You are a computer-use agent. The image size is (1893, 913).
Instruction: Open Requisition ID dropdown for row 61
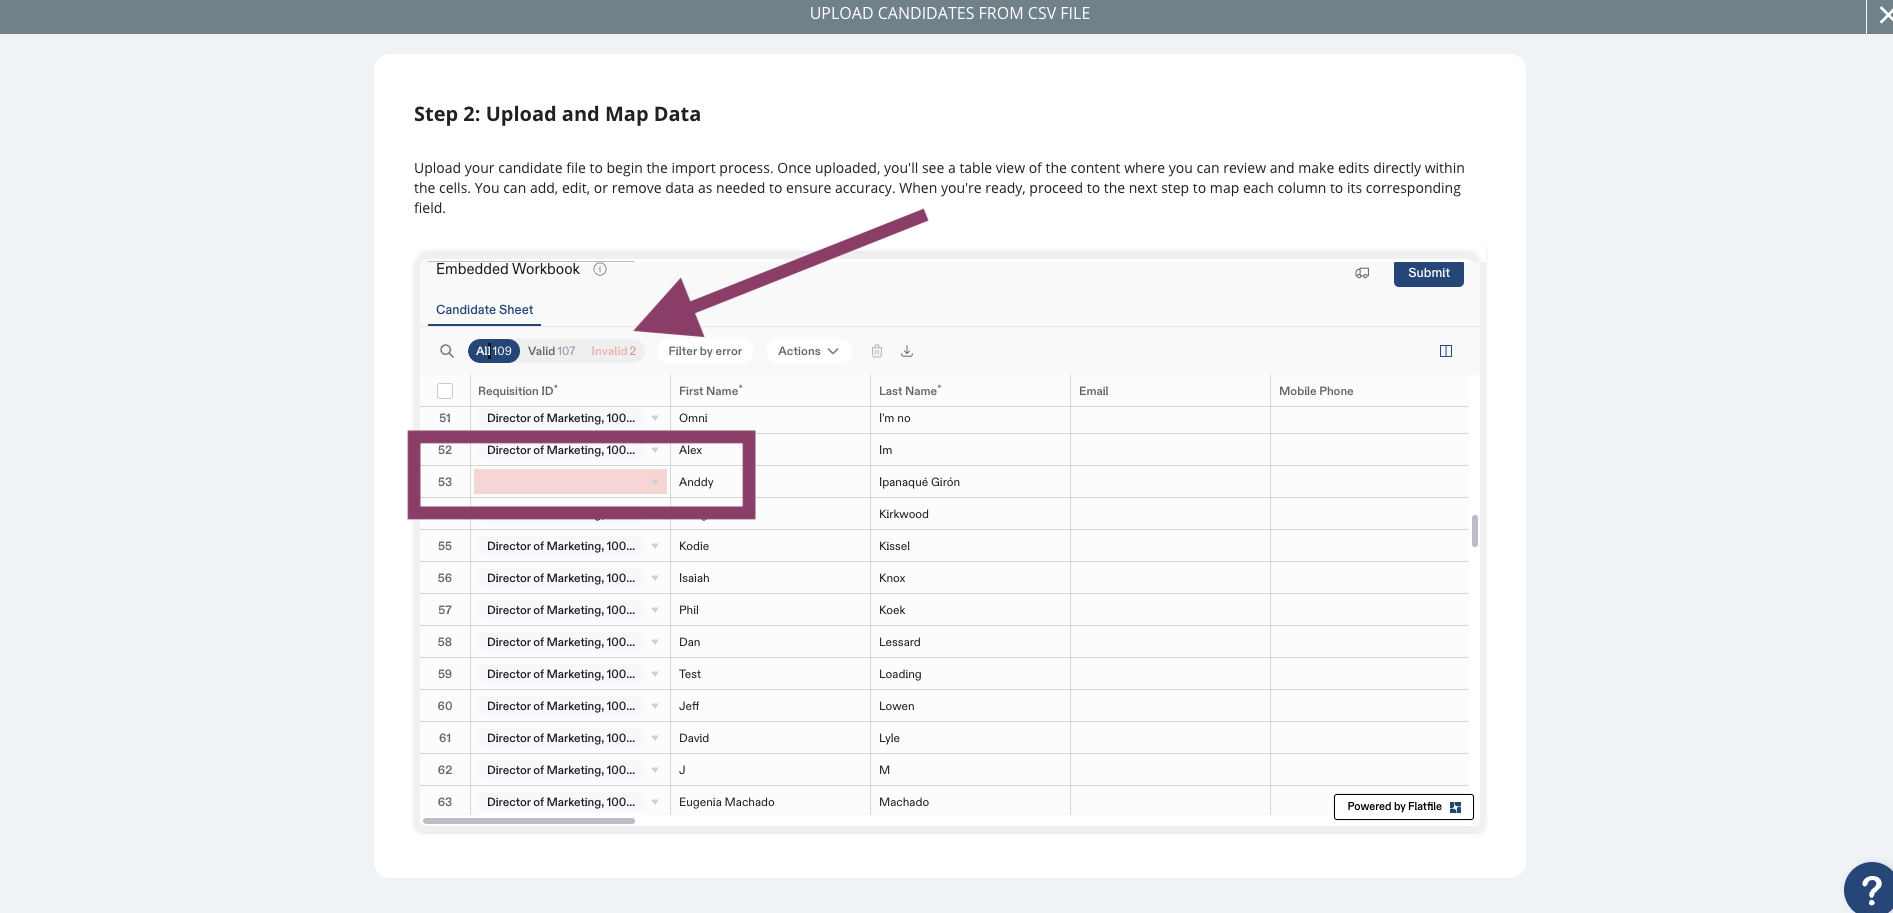click(x=655, y=738)
